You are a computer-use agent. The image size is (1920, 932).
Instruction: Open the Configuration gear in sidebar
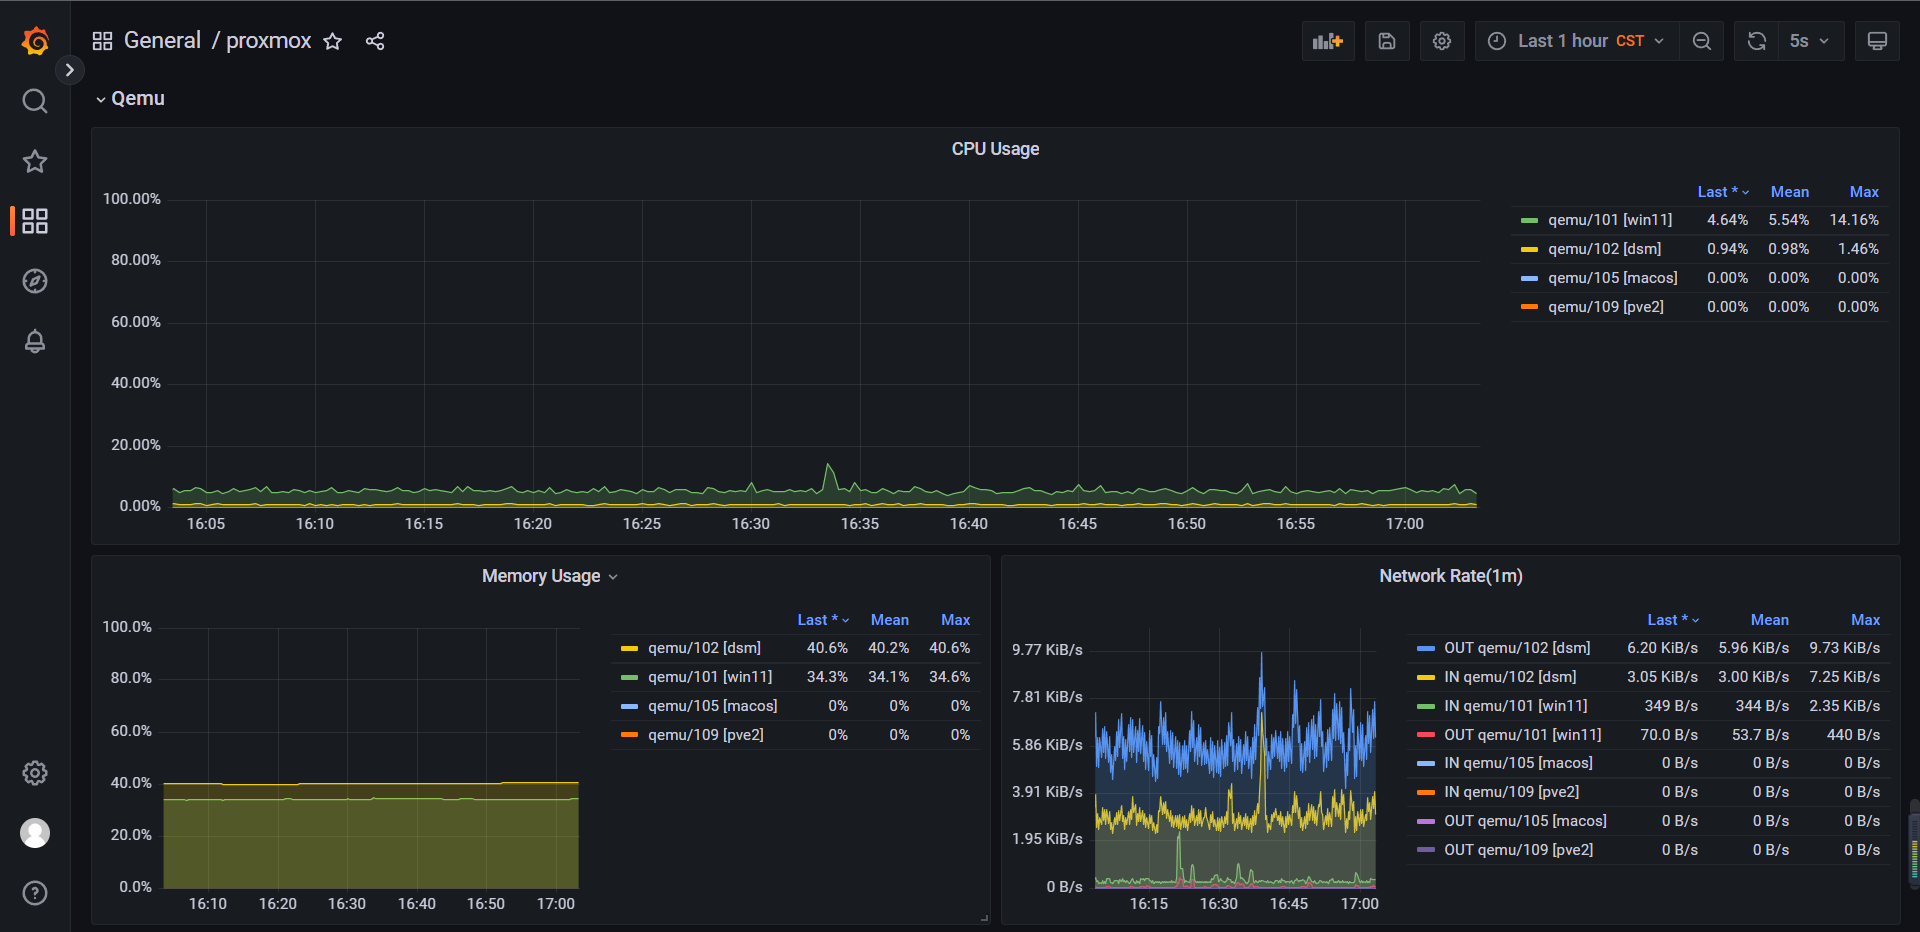coord(35,773)
